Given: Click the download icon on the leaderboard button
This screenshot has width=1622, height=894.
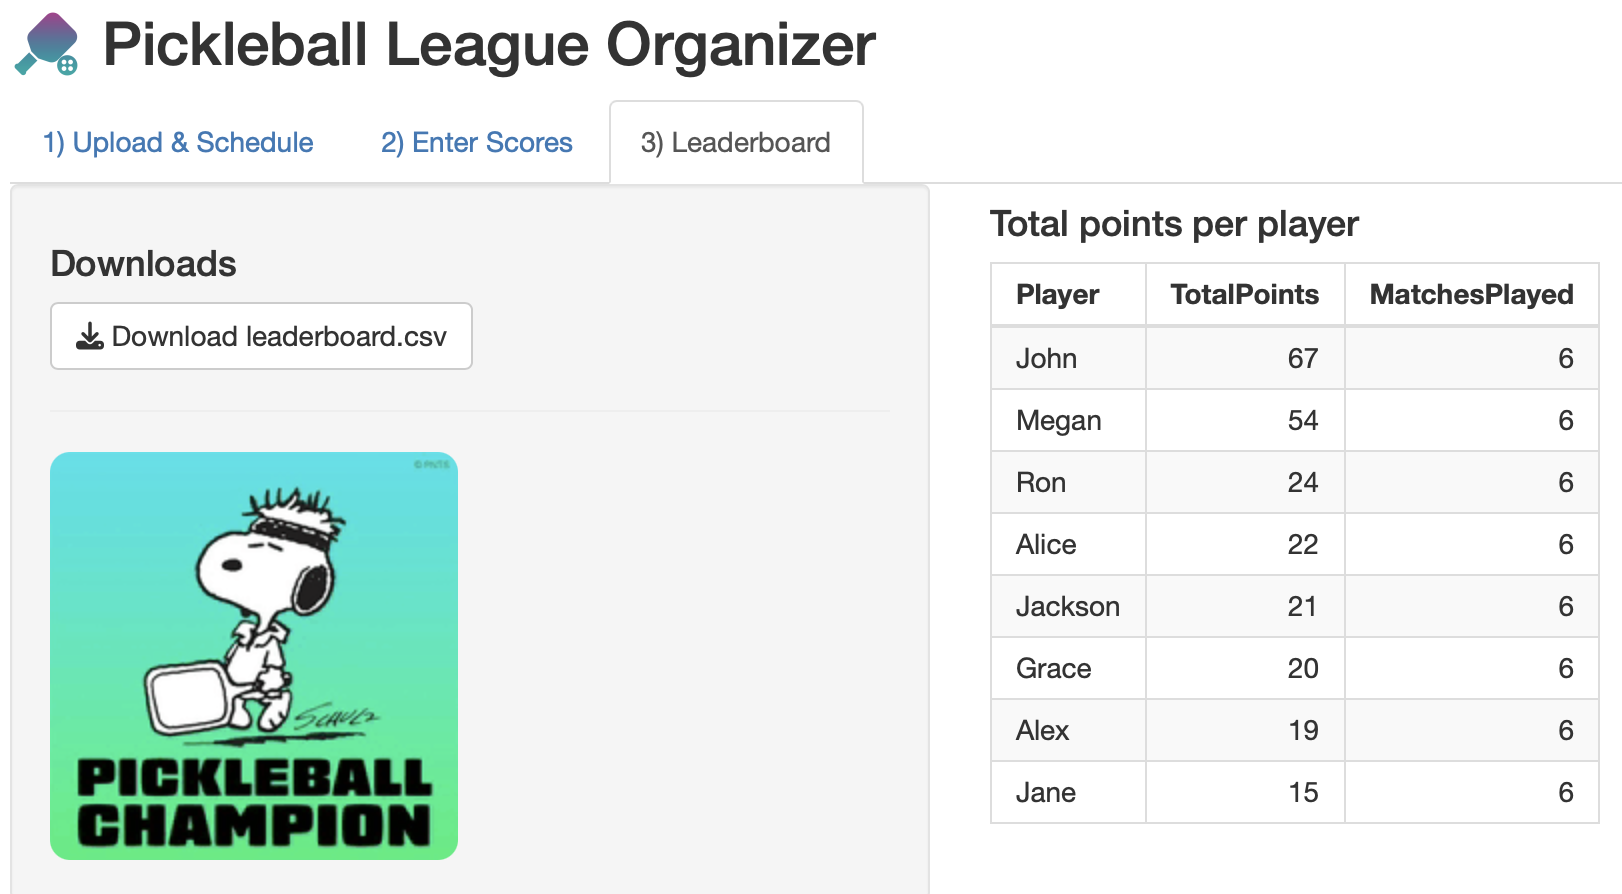Looking at the screenshot, I should (x=89, y=336).
